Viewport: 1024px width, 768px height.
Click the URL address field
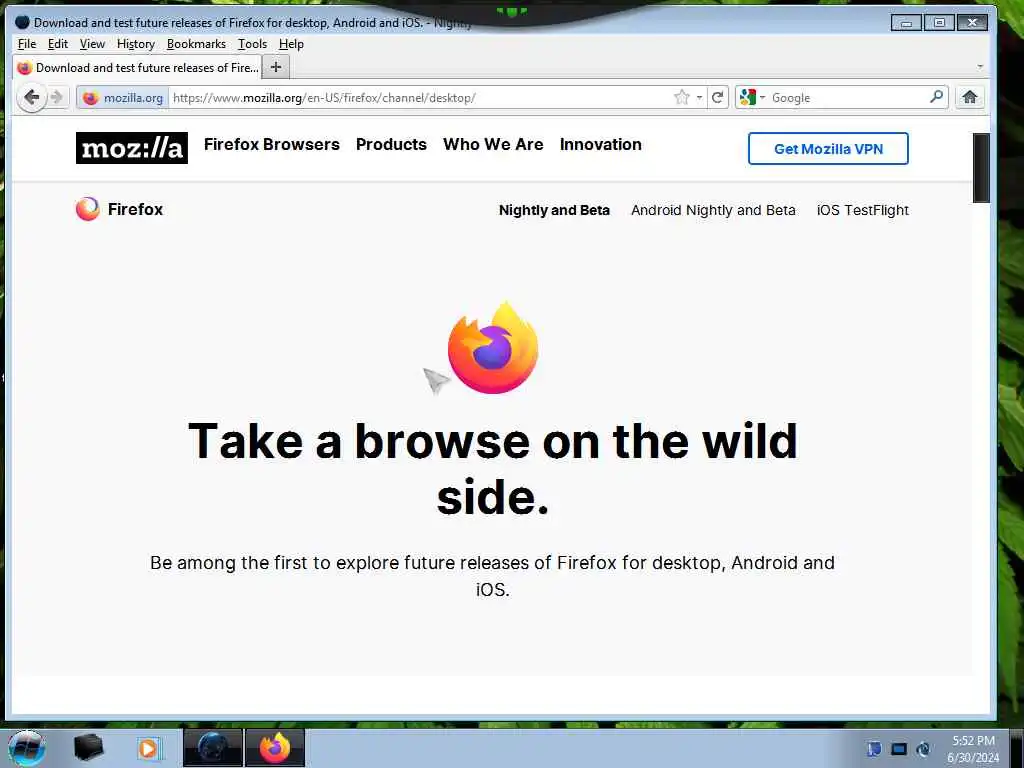pyautogui.click(x=421, y=97)
